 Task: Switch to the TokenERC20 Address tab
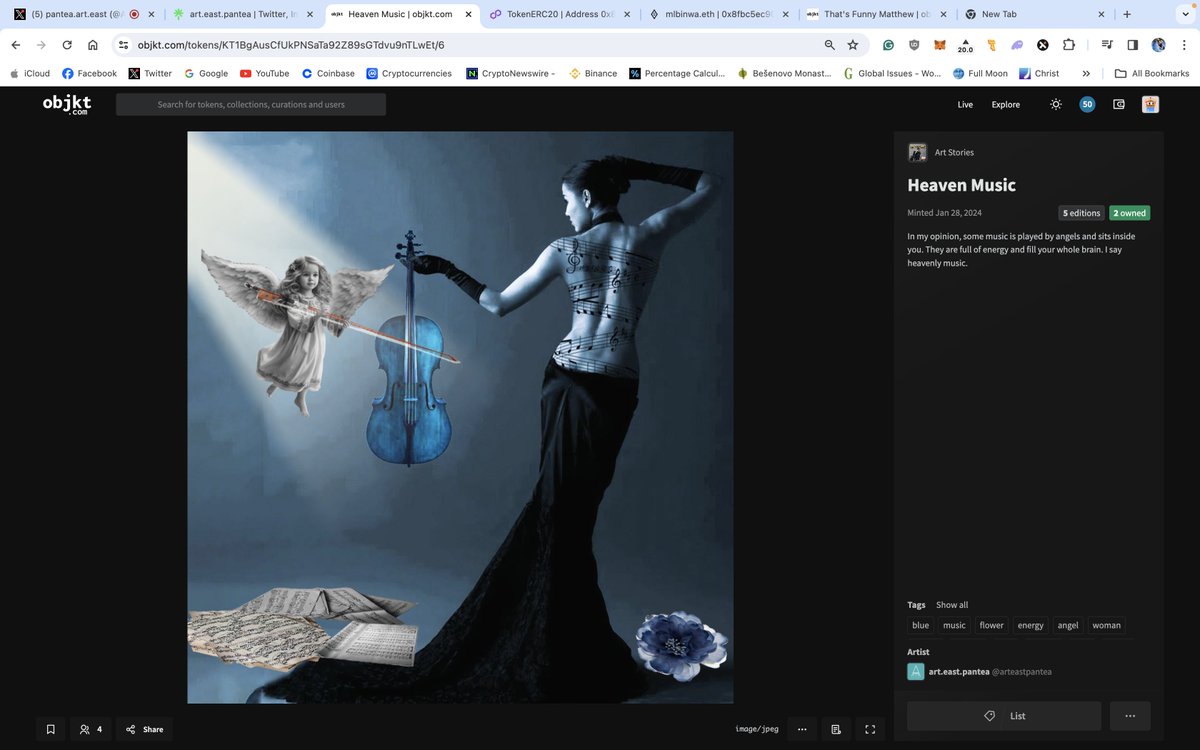(x=561, y=15)
